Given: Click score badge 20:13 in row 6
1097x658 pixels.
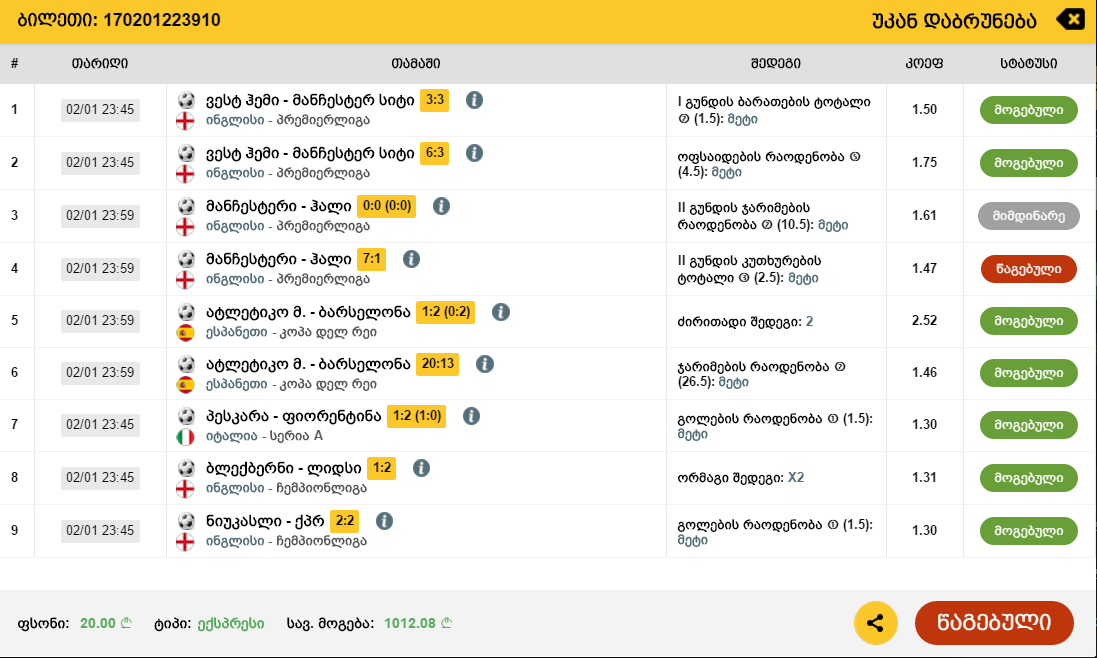Looking at the screenshot, I should pos(438,364).
